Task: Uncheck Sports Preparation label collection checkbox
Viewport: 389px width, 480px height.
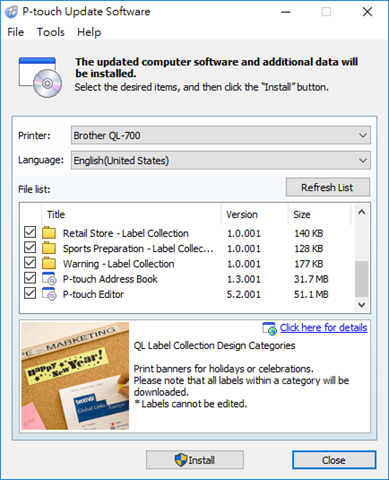Action: (30, 247)
